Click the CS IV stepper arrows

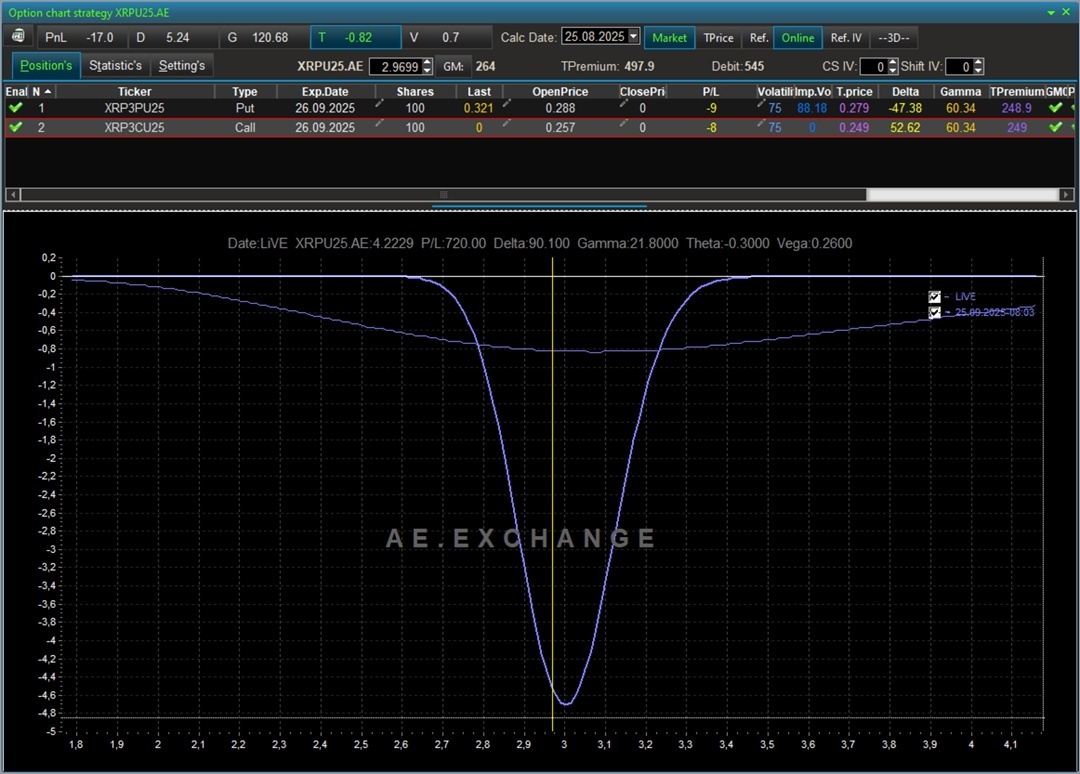893,66
